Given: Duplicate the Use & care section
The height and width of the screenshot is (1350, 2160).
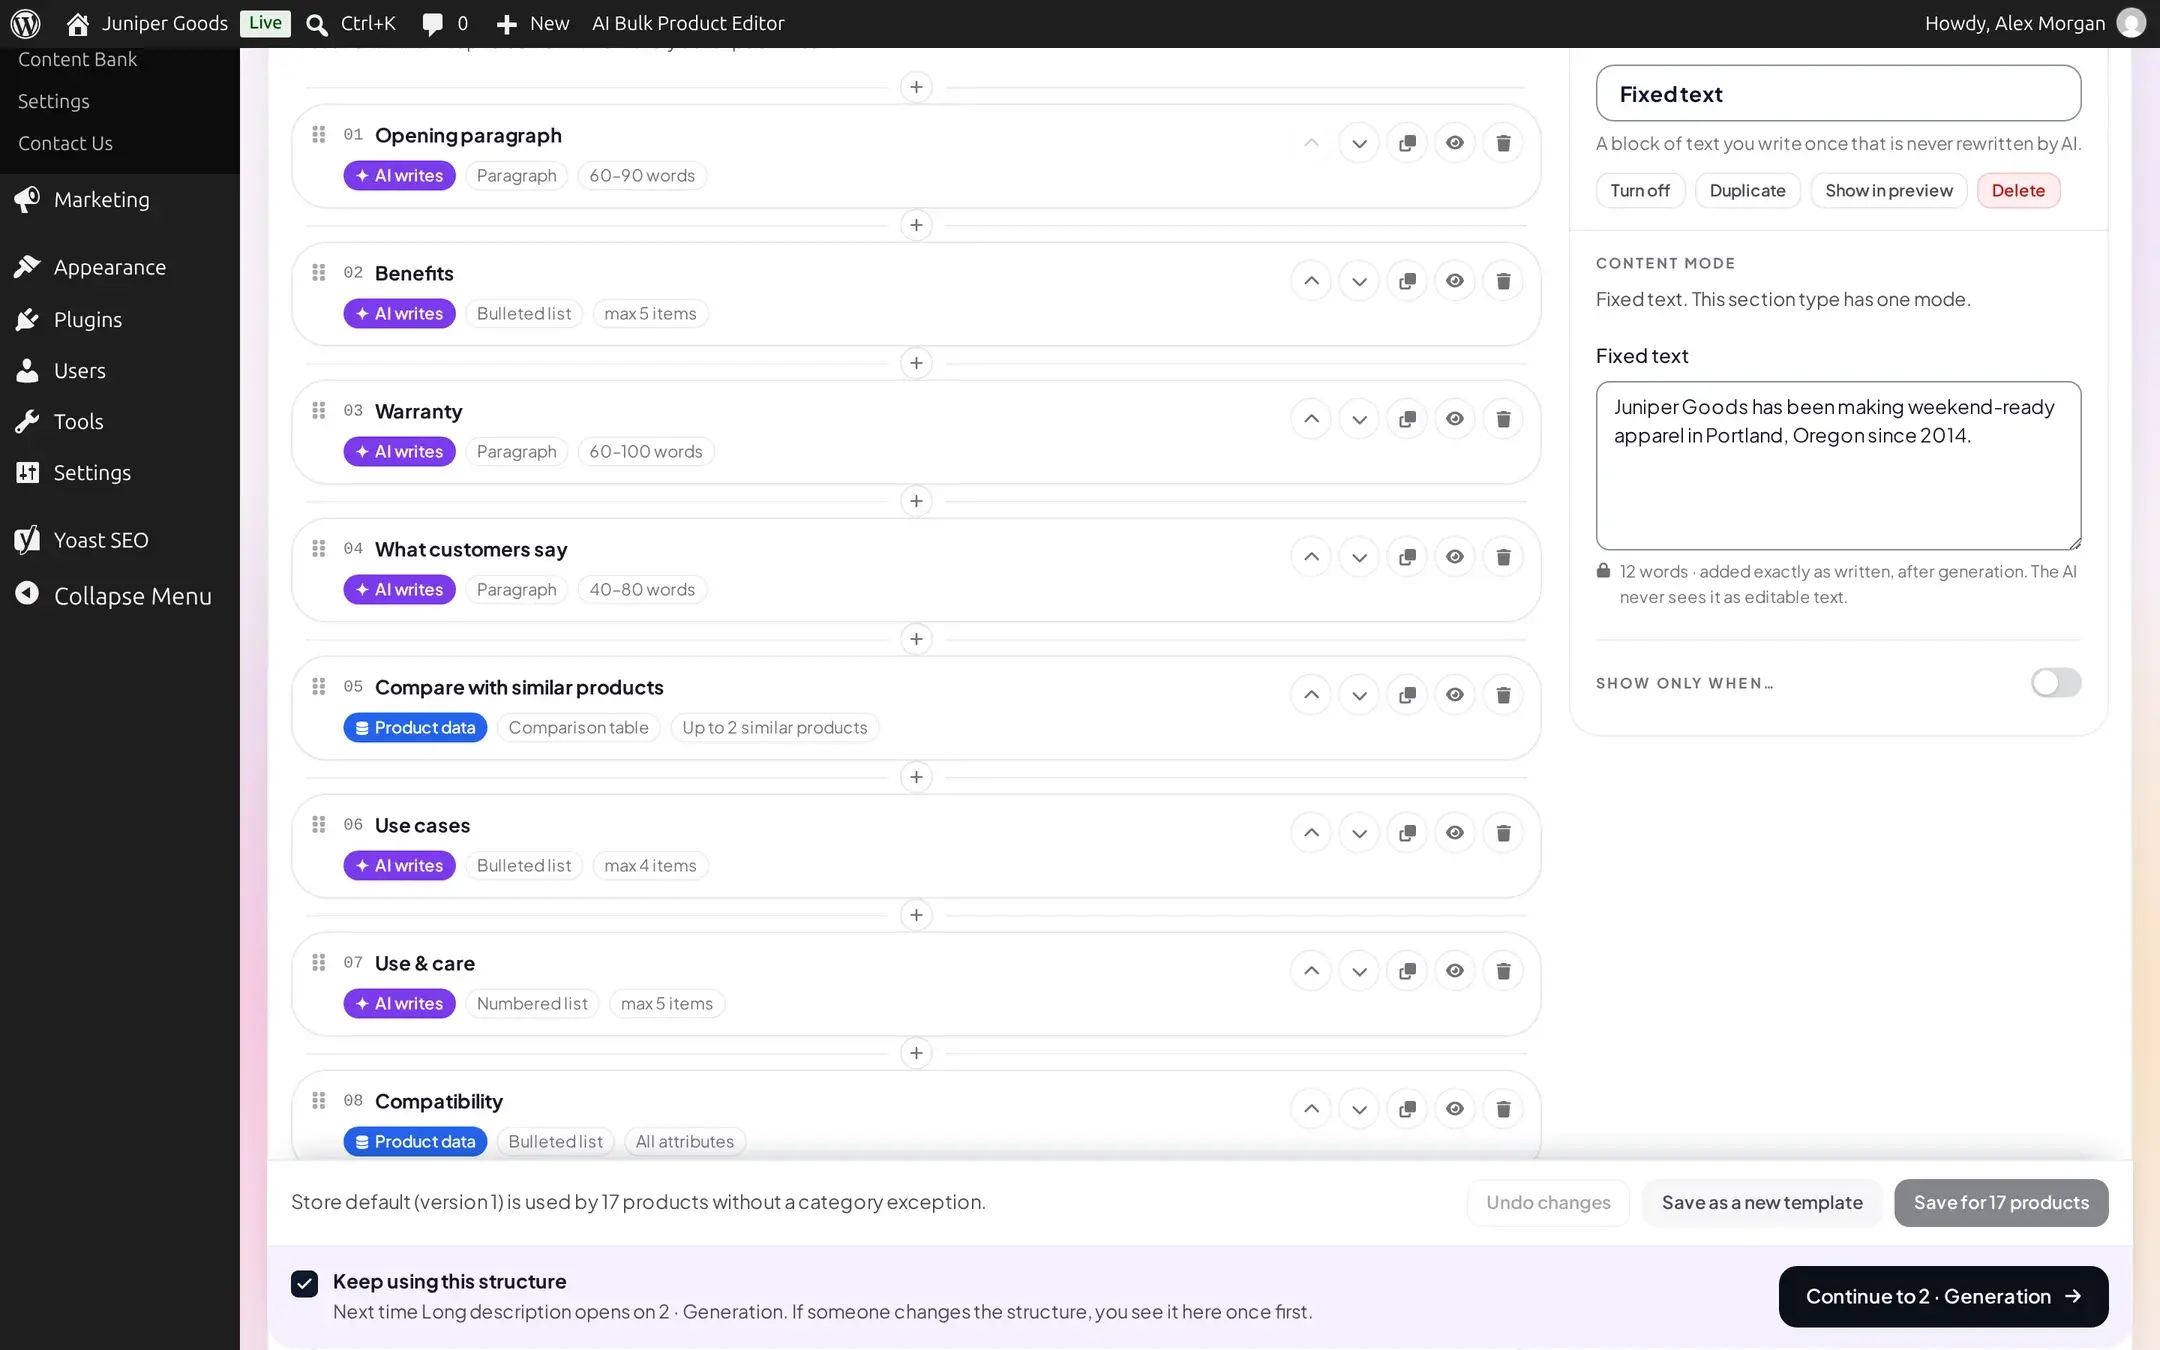Looking at the screenshot, I should coord(1407,971).
